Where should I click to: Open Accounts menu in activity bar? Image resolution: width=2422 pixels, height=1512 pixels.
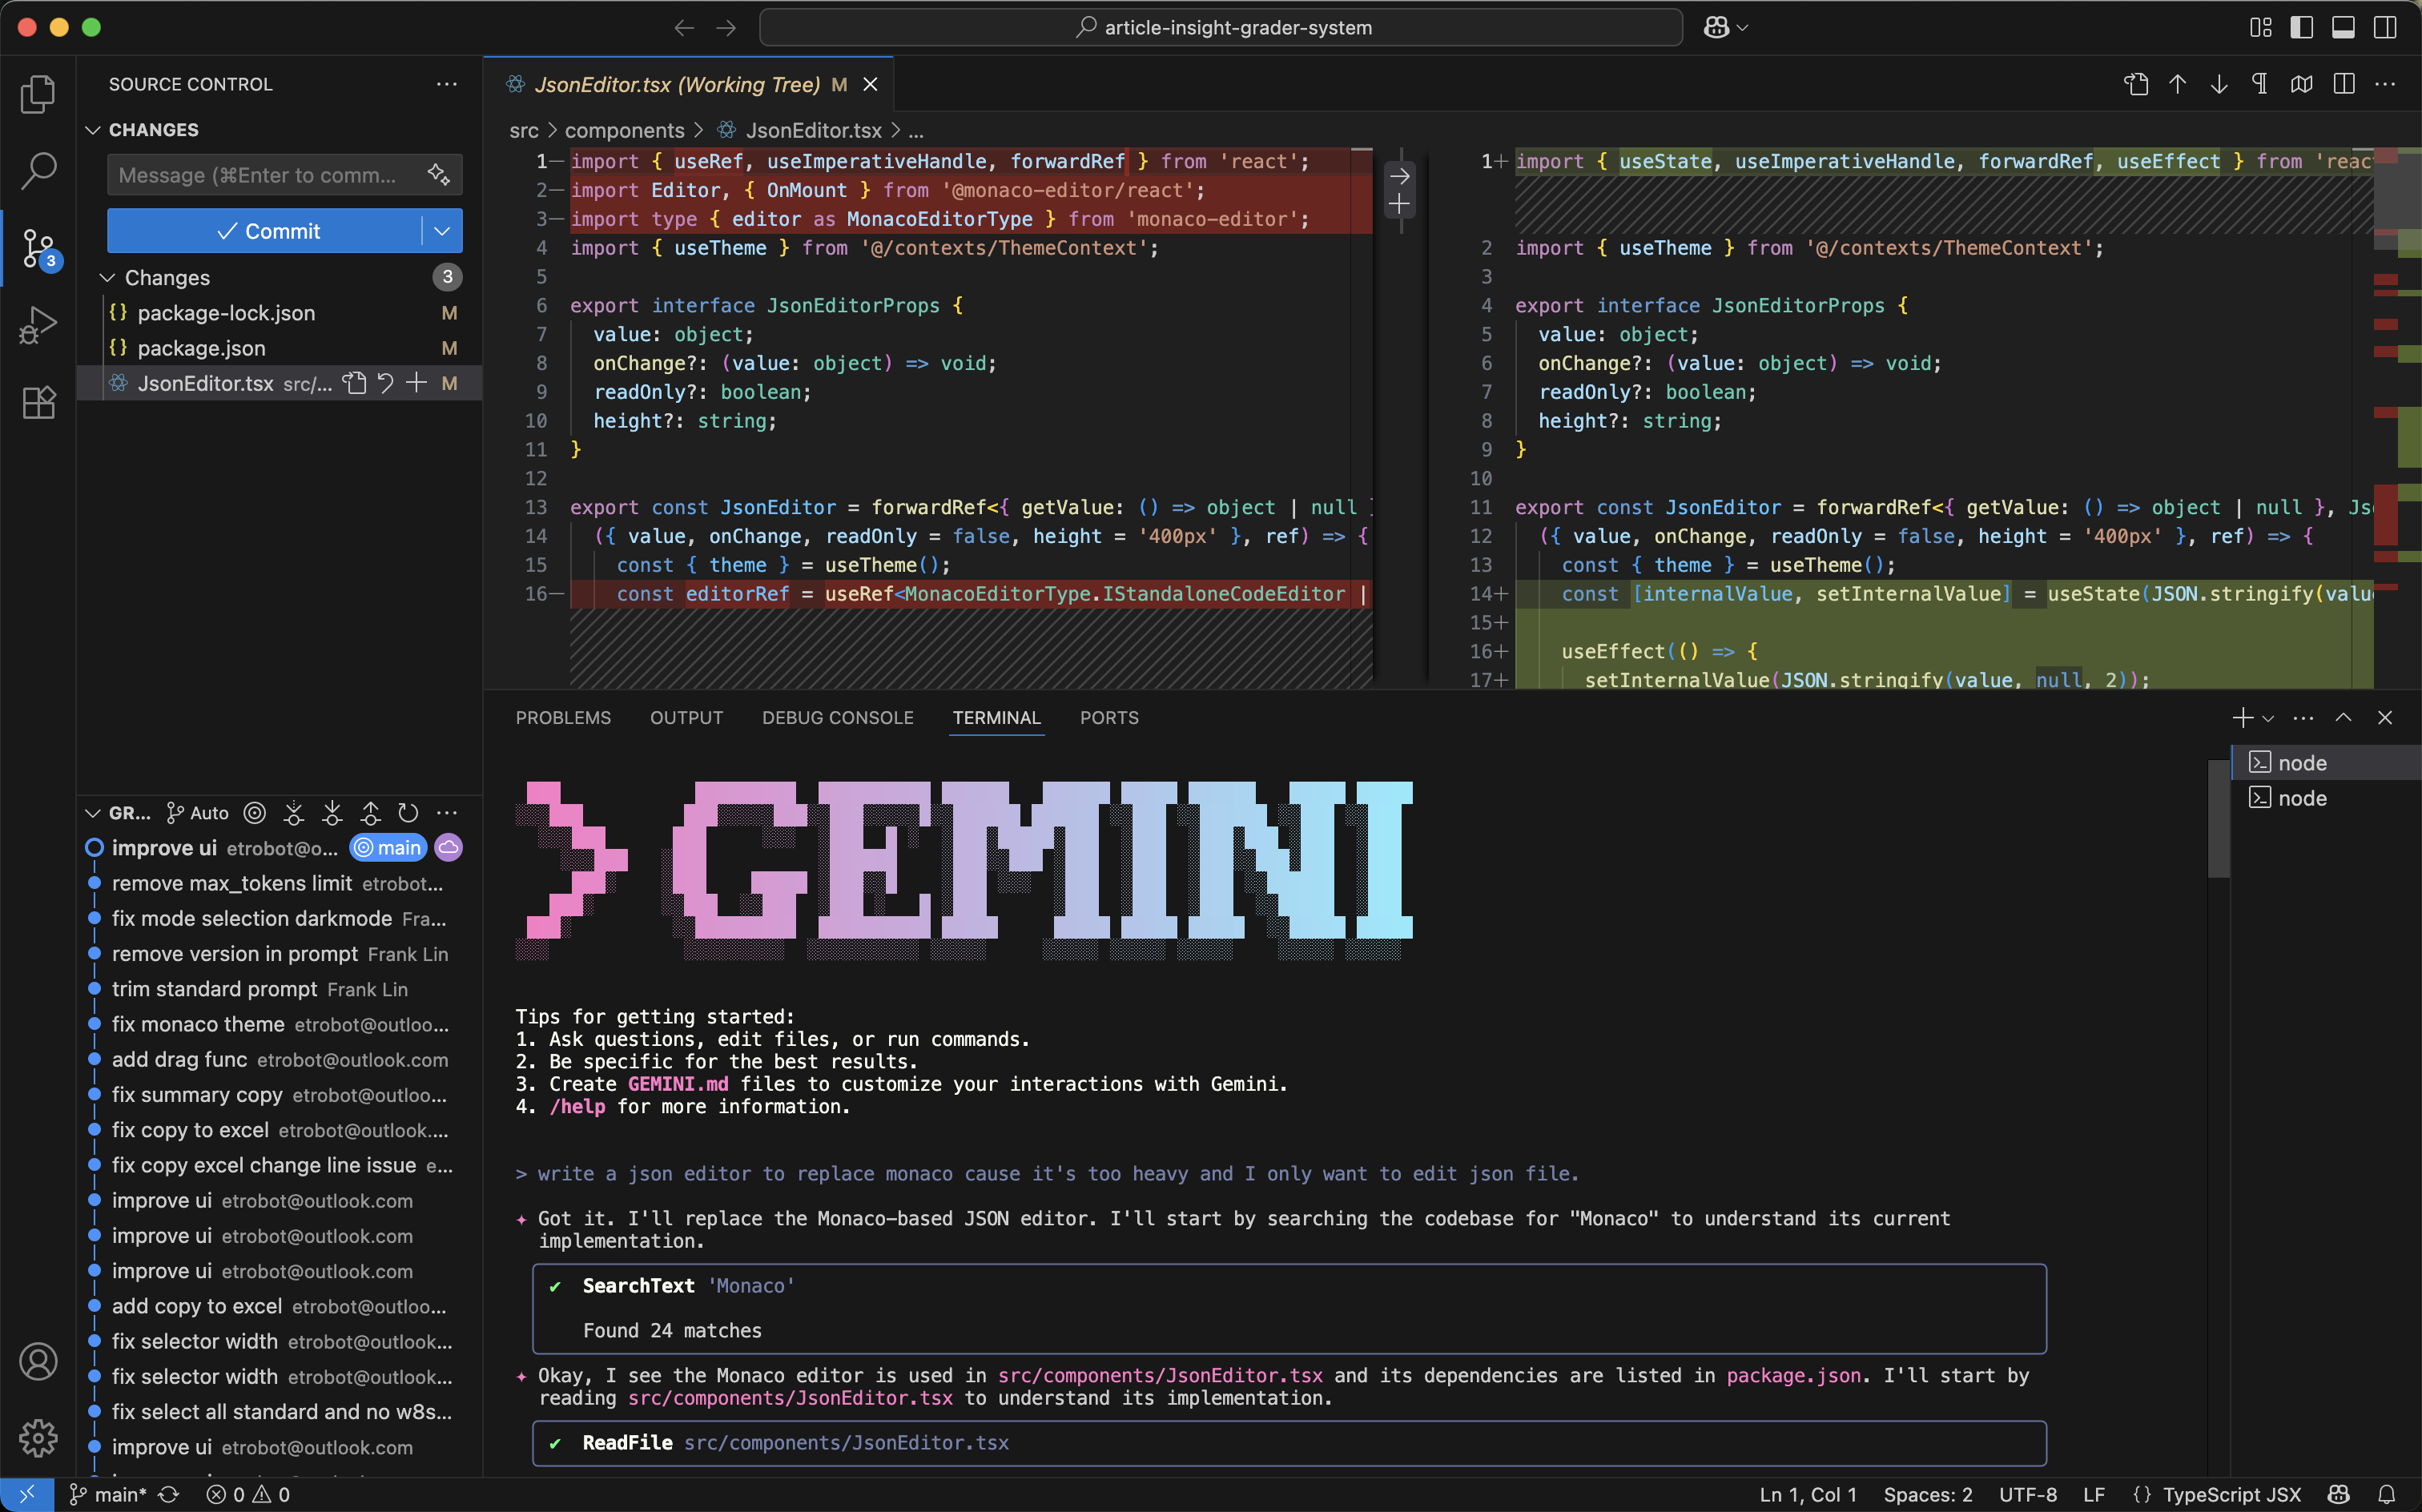coord(38,1362)
